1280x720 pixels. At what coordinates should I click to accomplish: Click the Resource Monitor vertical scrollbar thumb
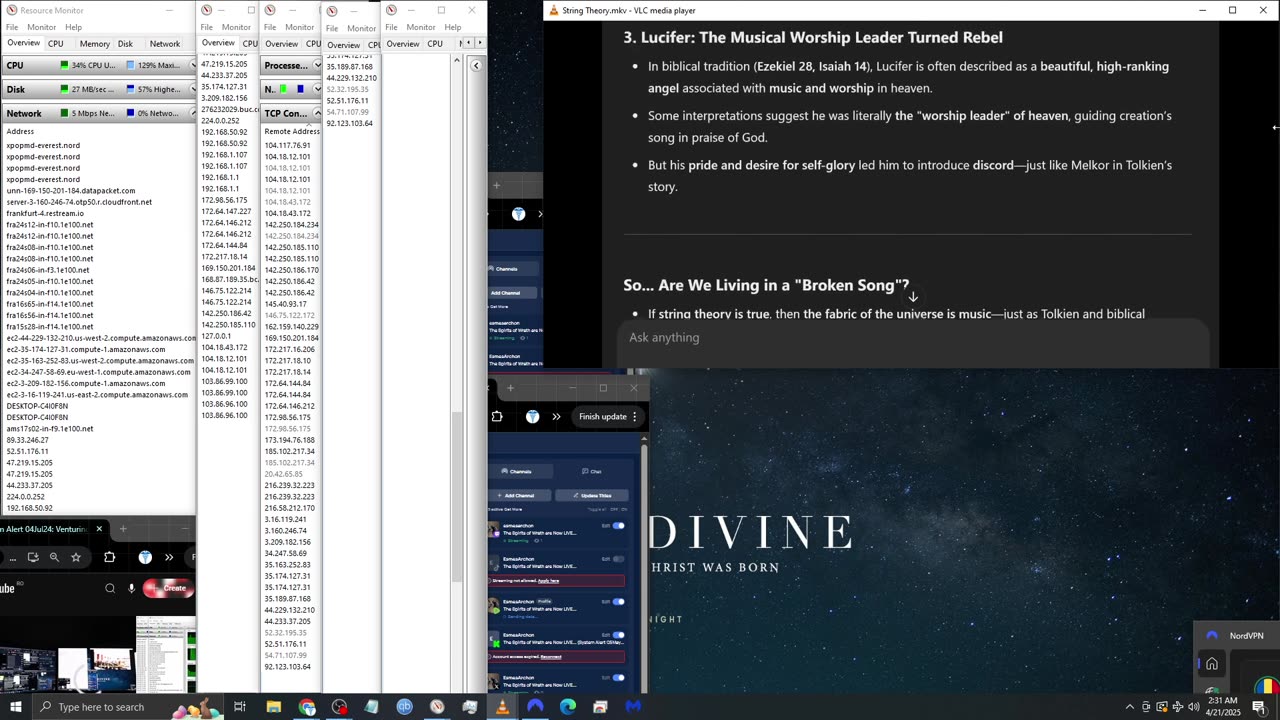coord(457,496)
